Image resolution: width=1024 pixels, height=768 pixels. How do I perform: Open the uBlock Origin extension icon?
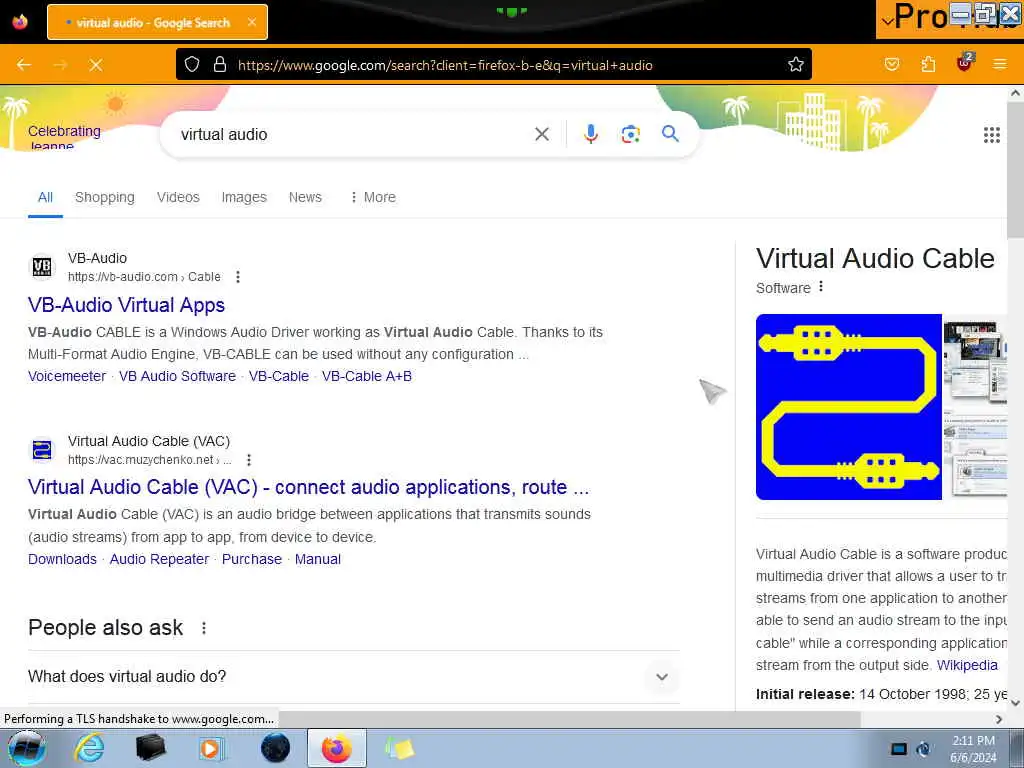click(x=965, y=63)
